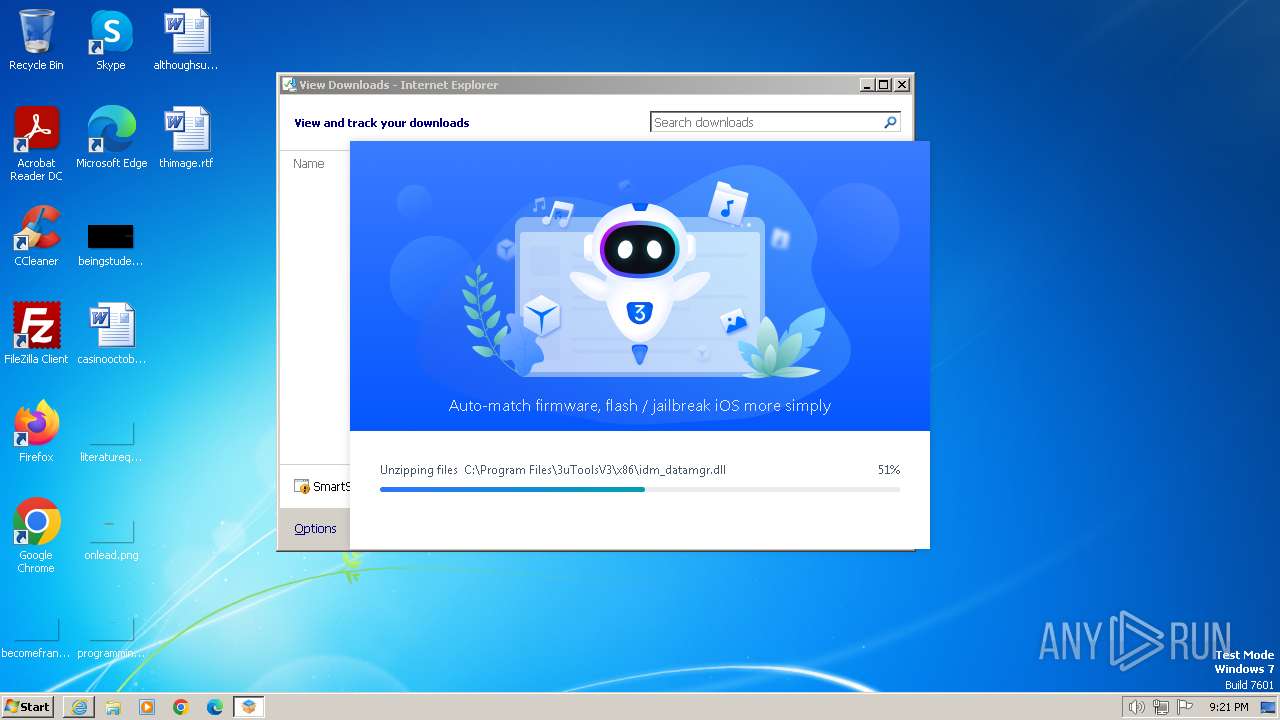Click Show desktop button in tray

(1268, 707)
